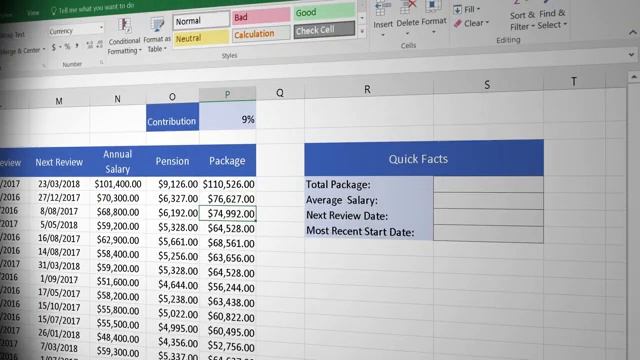Image resolution: width=640 pixels, height=360 pixels.
Task: Click the Next Review header cell
Action: [59, 162]
